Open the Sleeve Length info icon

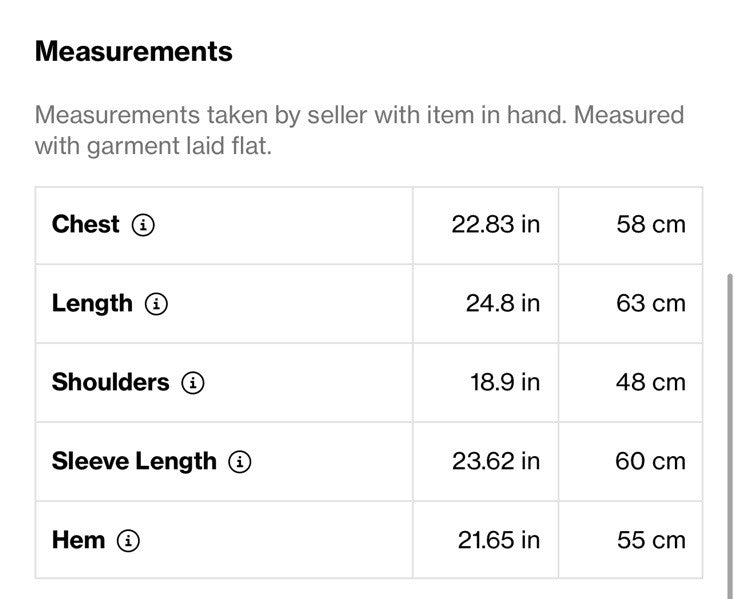240,462
